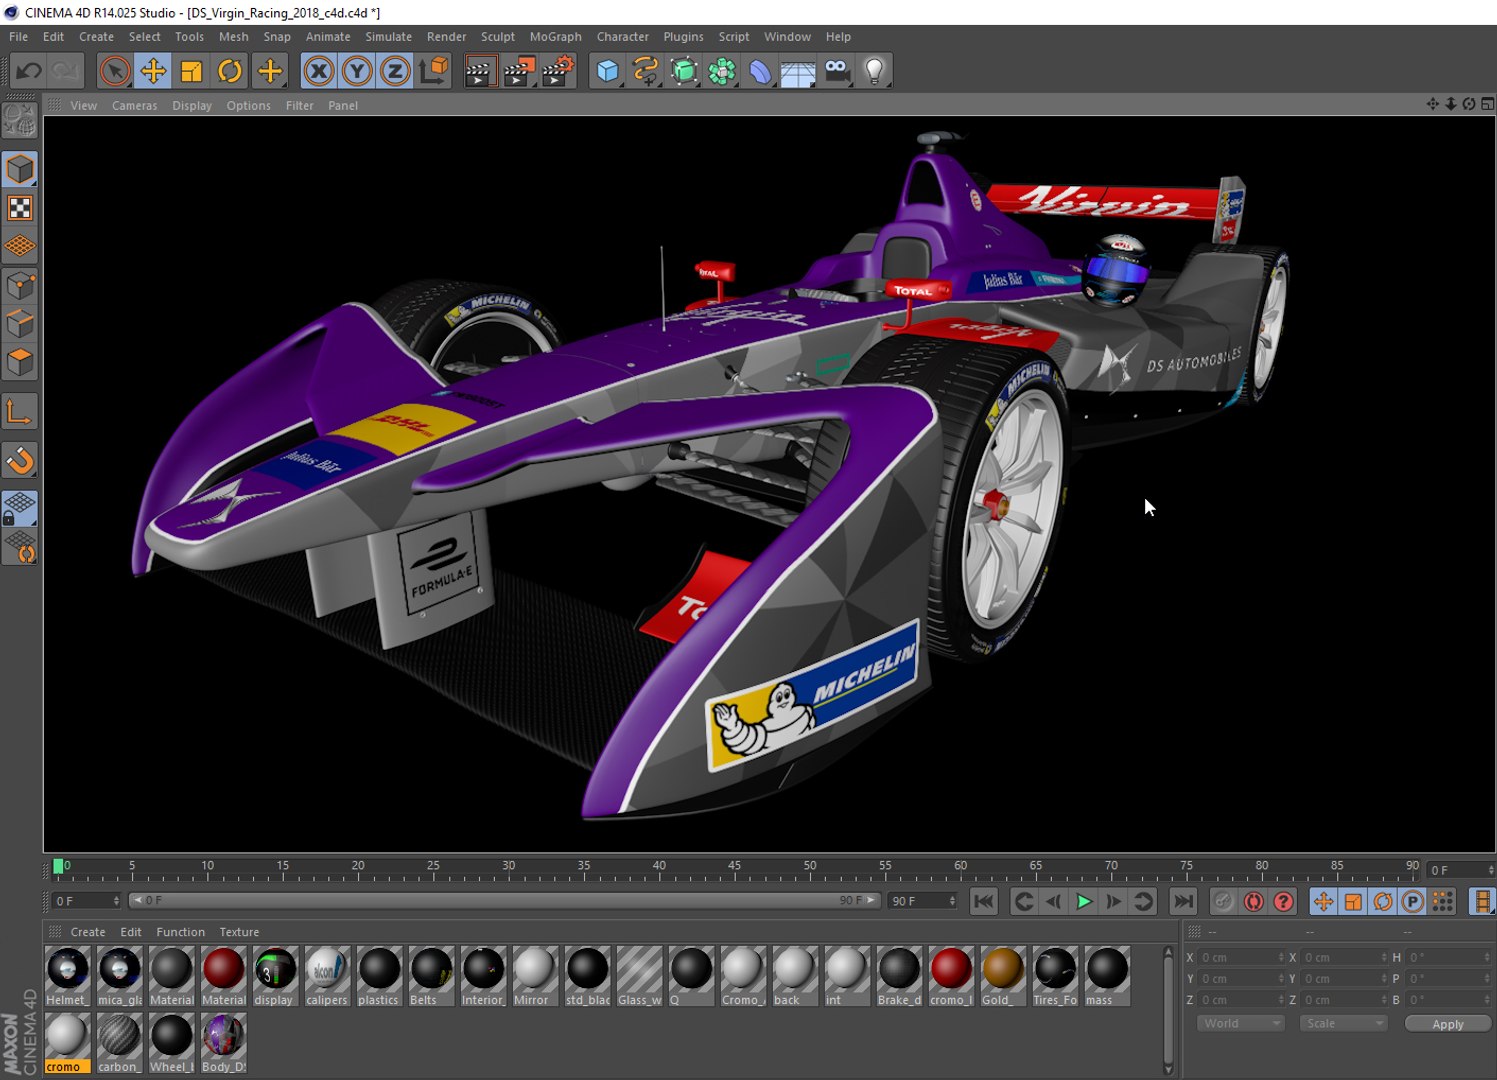Click the Record Active Objects key icon
The width and height of the screenshot is (1497, 1080).
[x=1223, y=902]
